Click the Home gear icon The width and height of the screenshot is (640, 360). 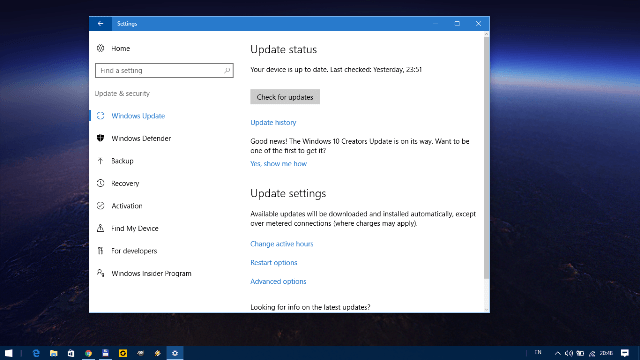[100, 48]
